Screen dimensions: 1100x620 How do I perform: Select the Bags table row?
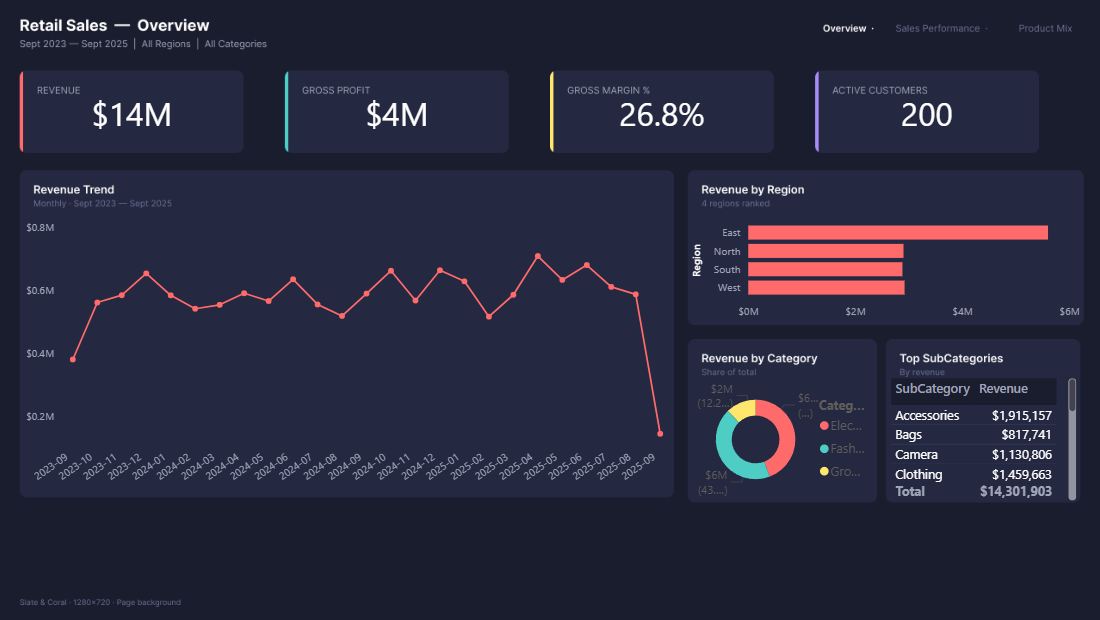coord(974,435)
